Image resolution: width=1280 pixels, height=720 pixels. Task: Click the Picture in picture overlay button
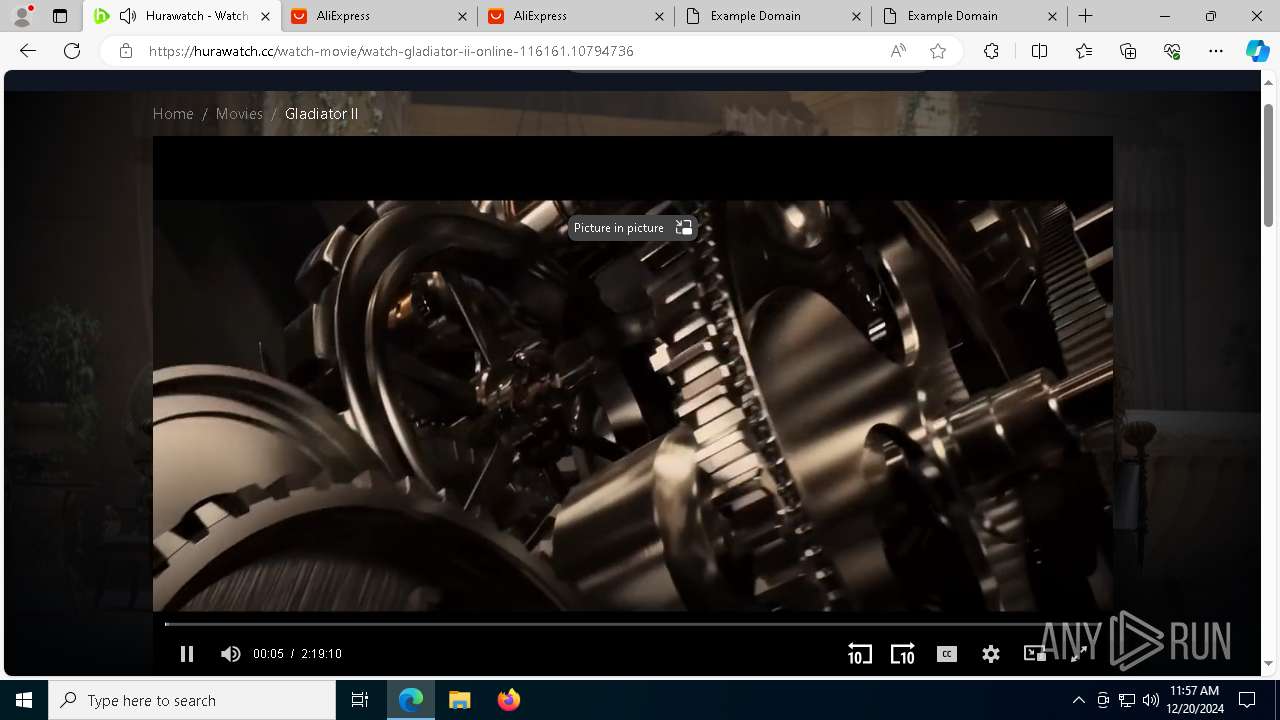pos(632,228)
